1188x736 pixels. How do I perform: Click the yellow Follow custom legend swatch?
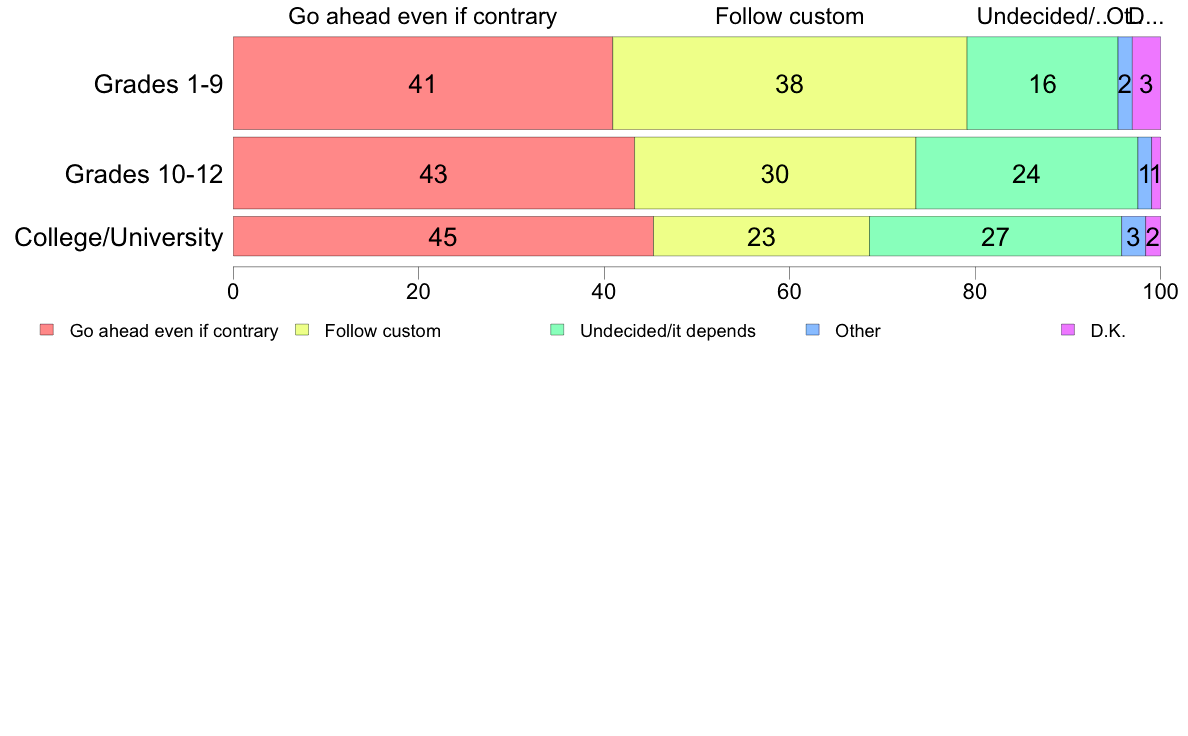click(x=302, y=330)
